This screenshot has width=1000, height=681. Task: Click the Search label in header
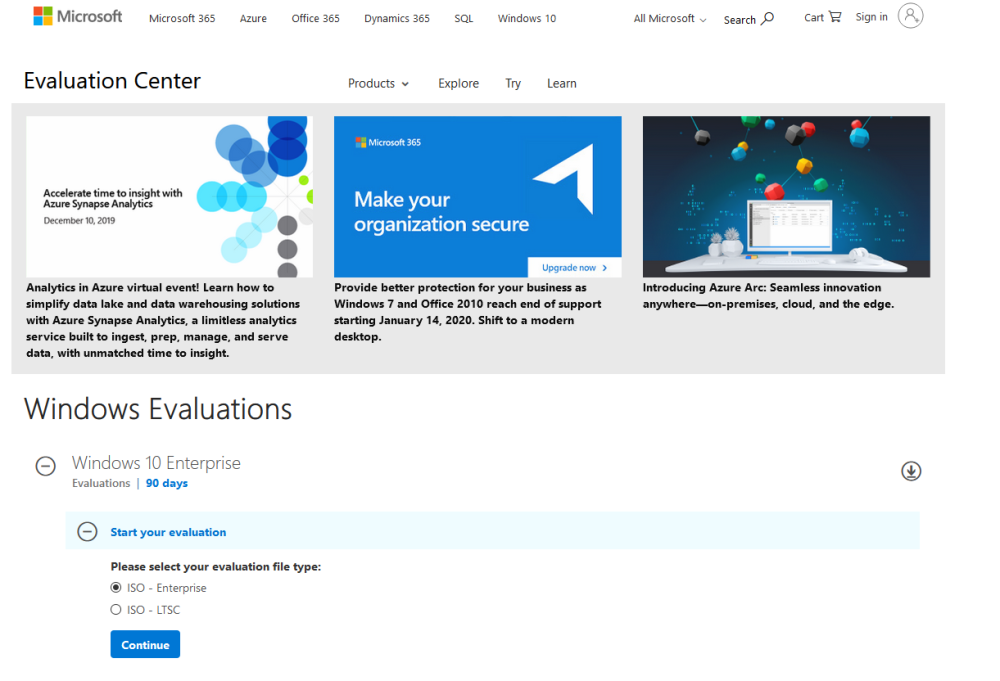click(740, 20)
